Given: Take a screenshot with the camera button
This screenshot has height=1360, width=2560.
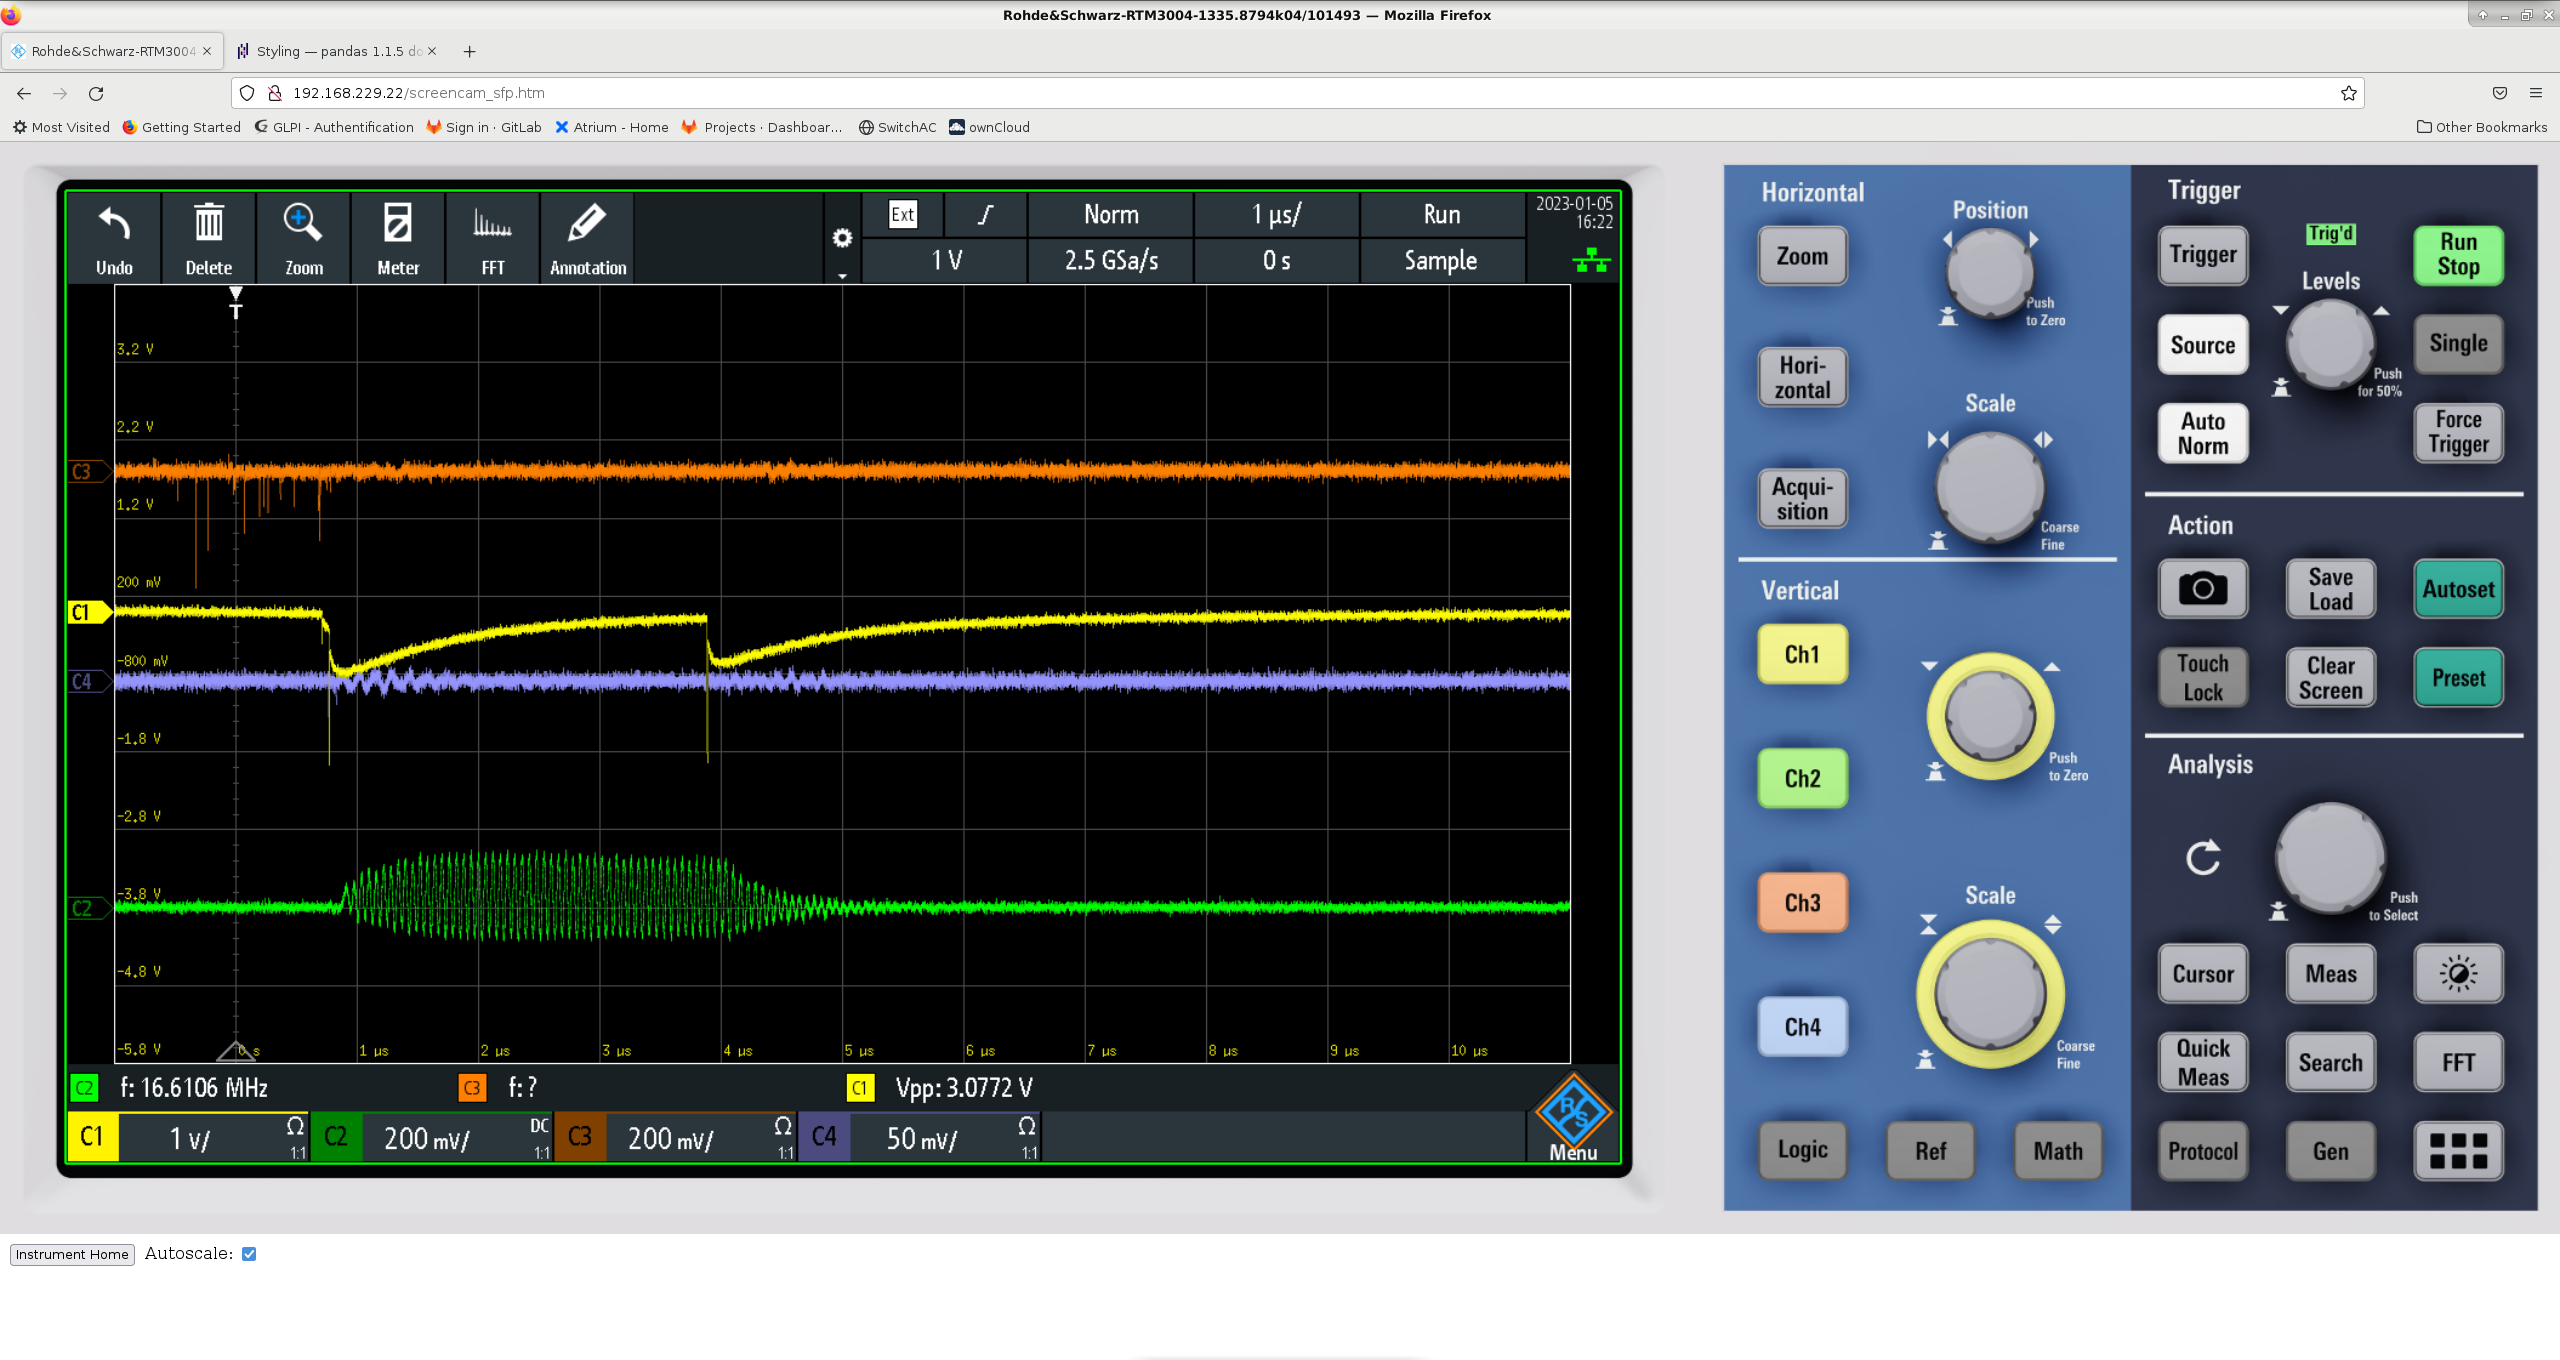Looking at the screenshot, I should pos(2202,589).
